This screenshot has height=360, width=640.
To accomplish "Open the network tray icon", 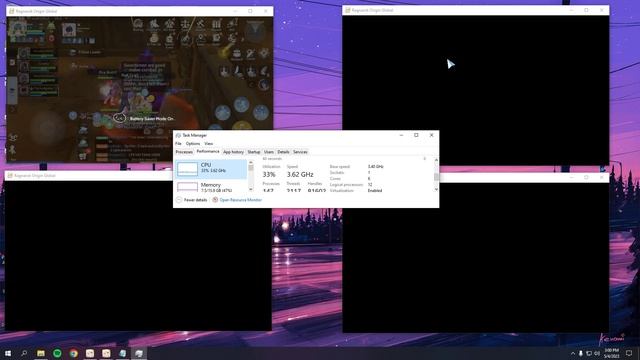I will (x=589, y=353).
